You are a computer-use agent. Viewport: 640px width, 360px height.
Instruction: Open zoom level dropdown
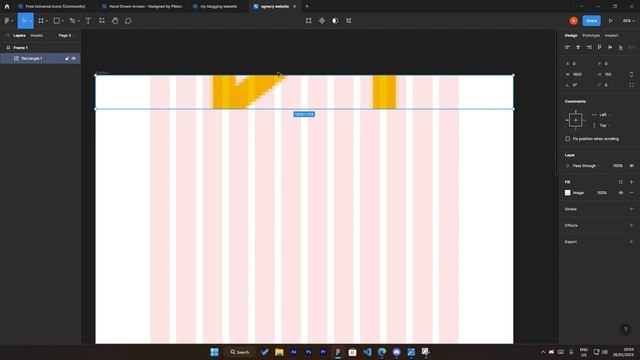629,21
